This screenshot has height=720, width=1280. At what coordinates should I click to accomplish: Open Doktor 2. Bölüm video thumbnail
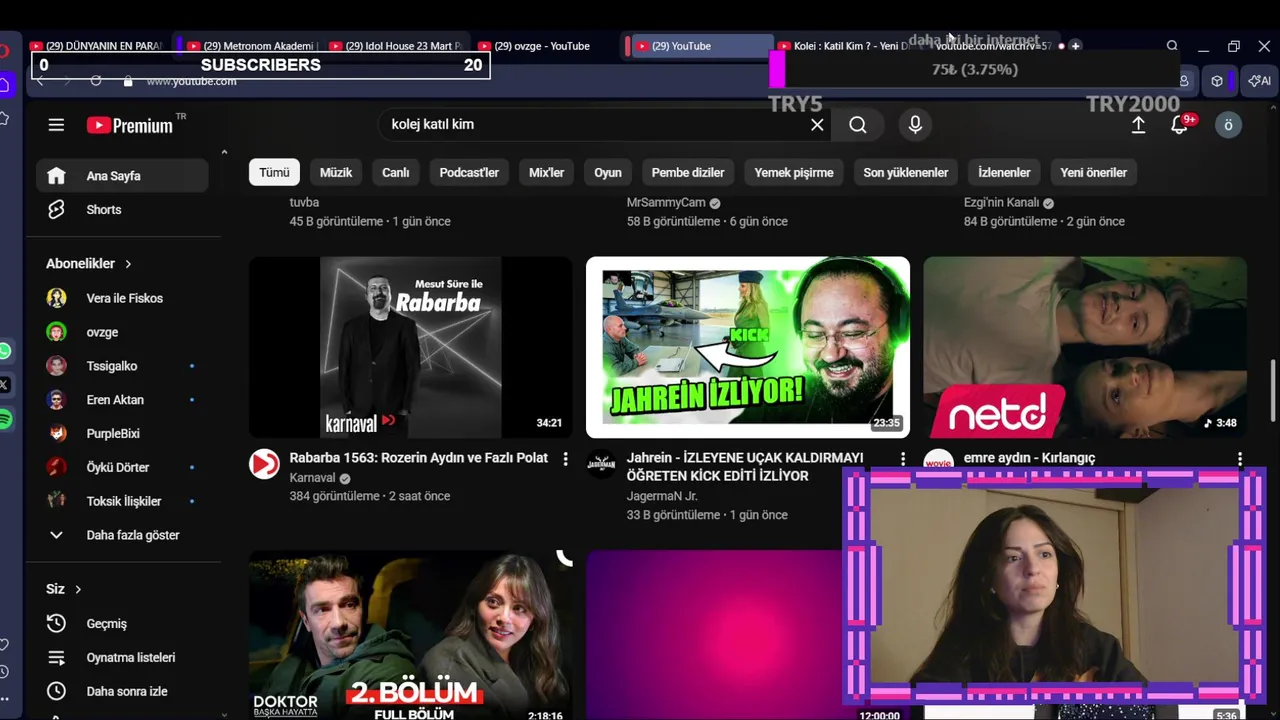pyautogui.click(x=410, y=636)
